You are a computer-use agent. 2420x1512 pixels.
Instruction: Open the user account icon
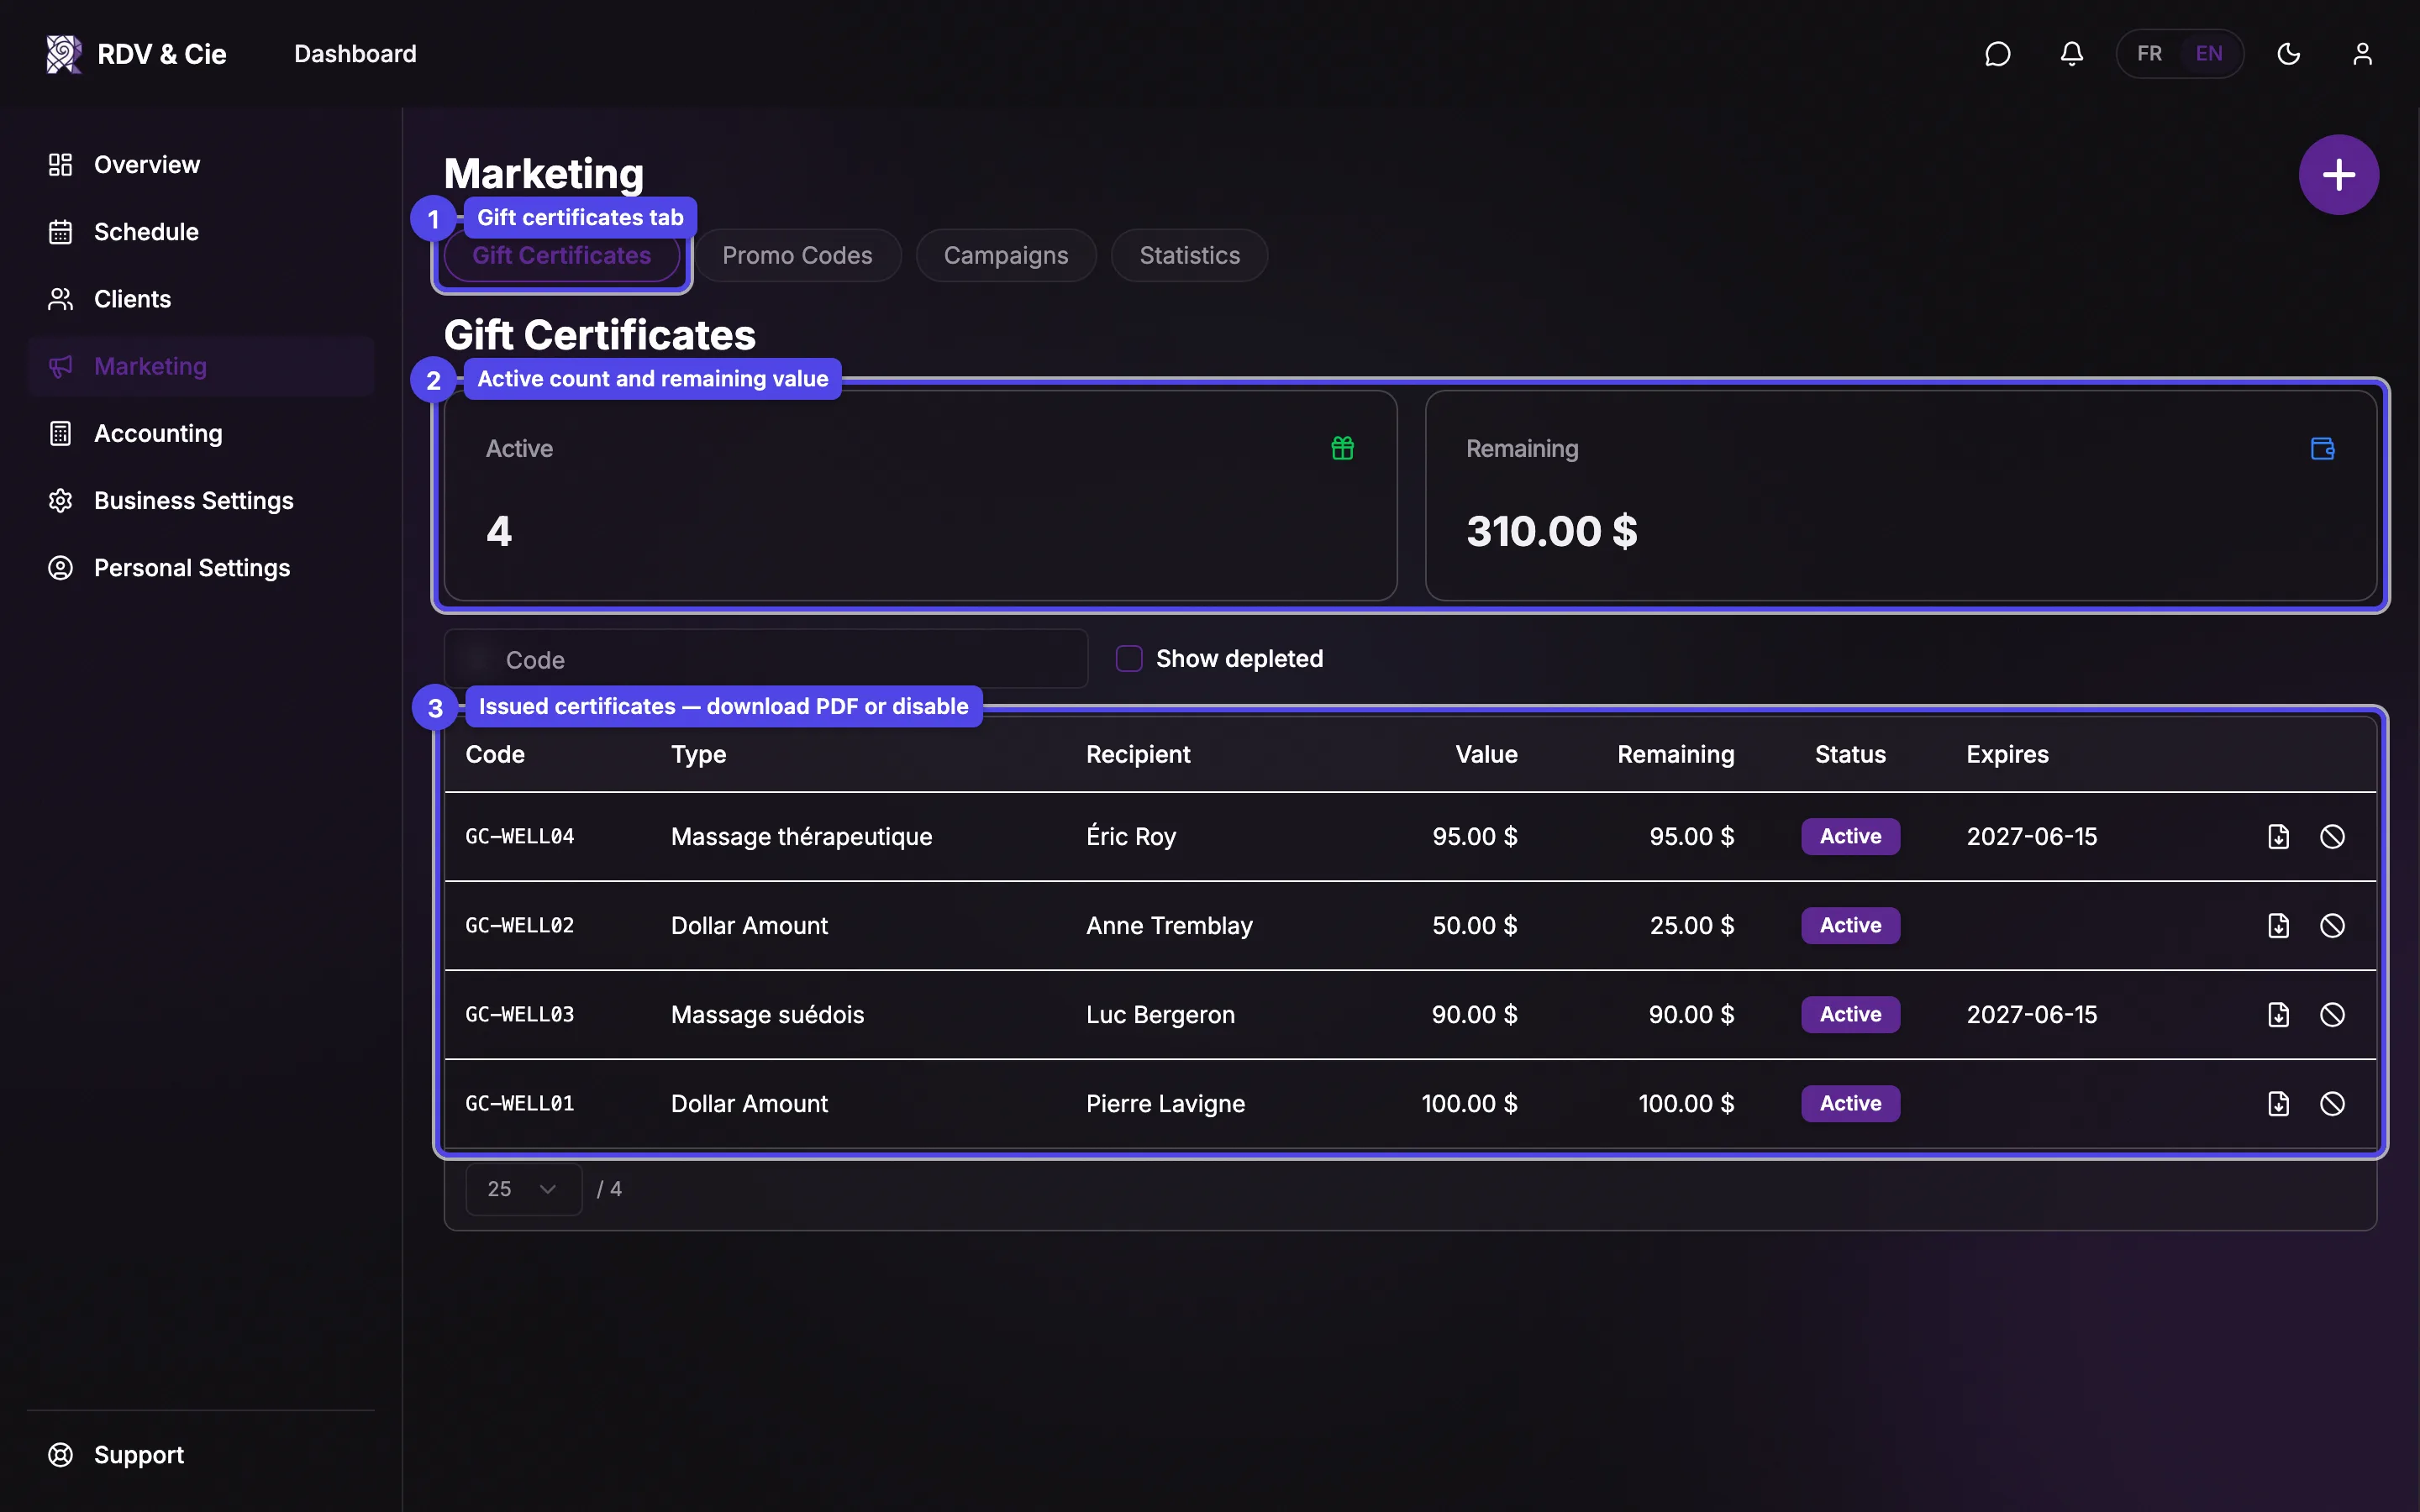[2362, 54]
